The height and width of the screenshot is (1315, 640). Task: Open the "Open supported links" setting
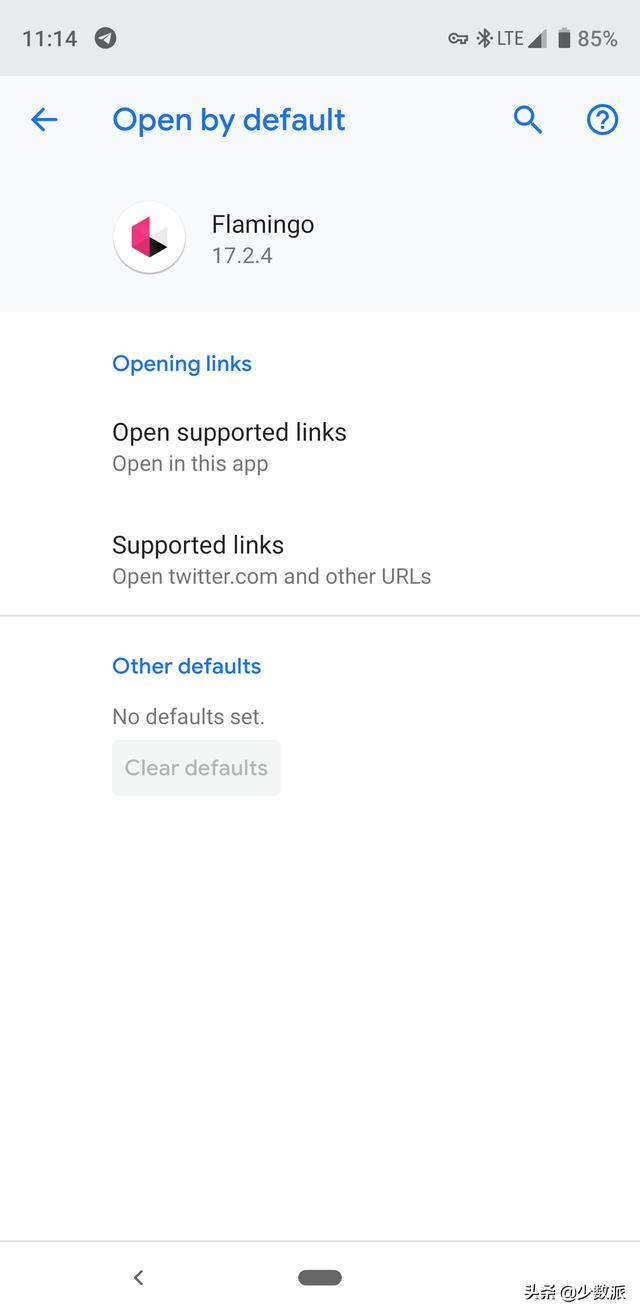pos(320,447)
